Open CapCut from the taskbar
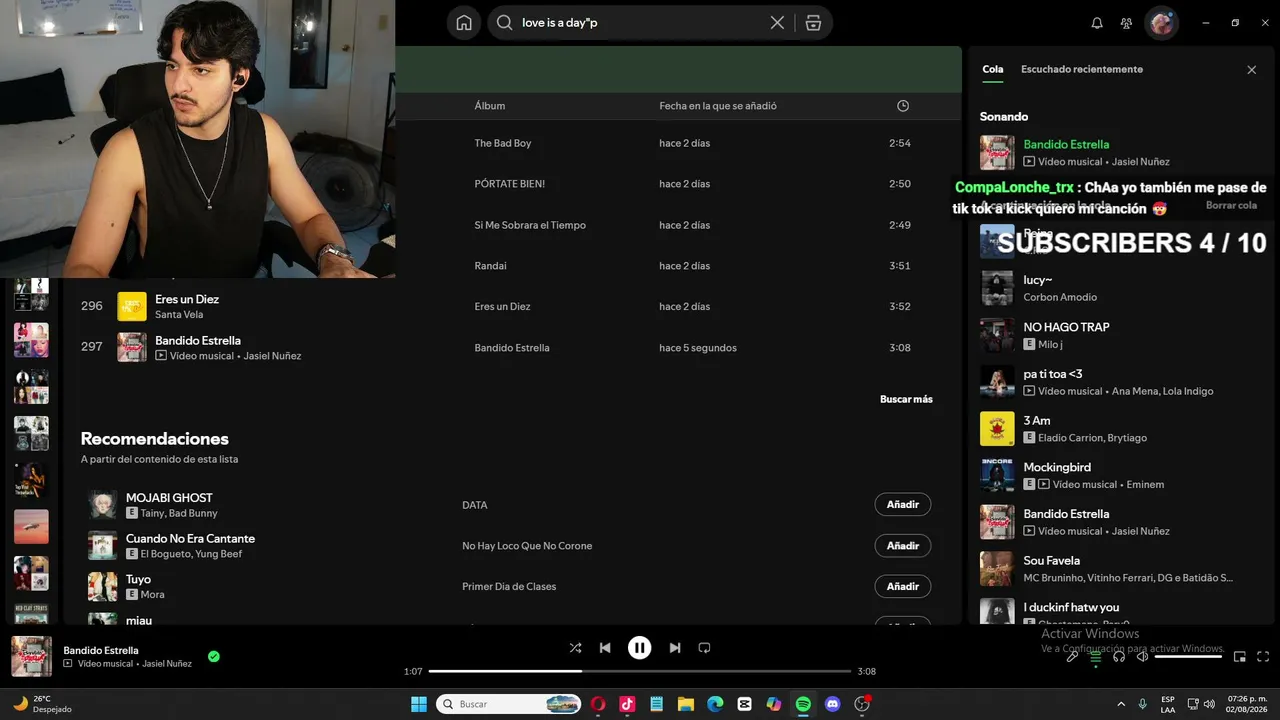Screen dimensions: 1280x720 click(x=744, y=704)
